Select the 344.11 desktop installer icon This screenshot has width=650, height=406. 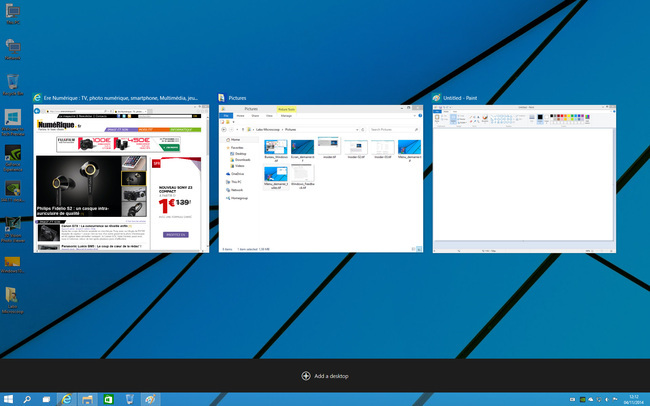coord(13,191)
